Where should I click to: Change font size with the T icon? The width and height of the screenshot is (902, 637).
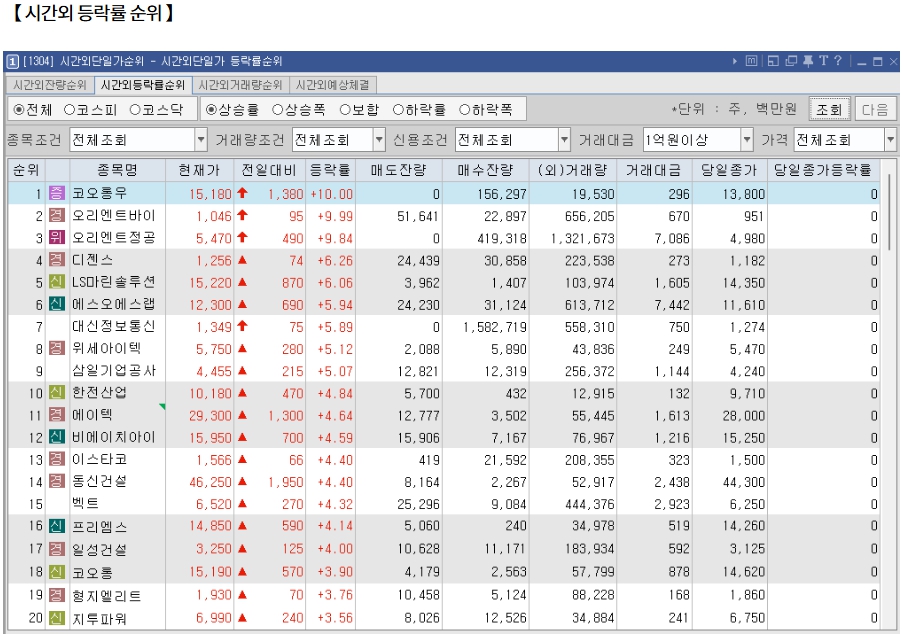coord(822,60)
